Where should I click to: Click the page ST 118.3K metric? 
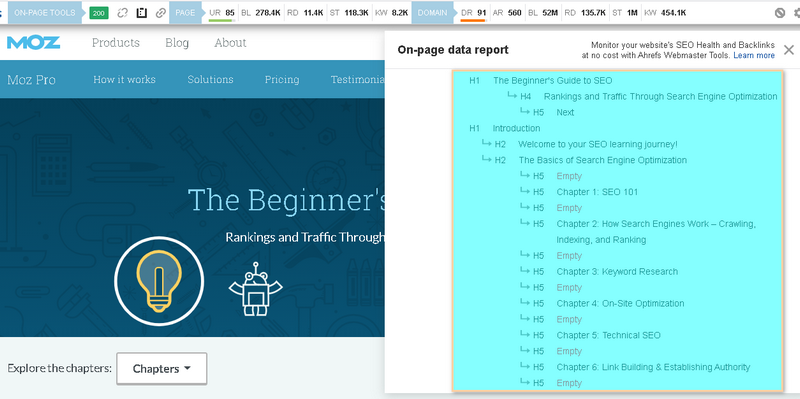pyautogui.click(x=349, y=13)
